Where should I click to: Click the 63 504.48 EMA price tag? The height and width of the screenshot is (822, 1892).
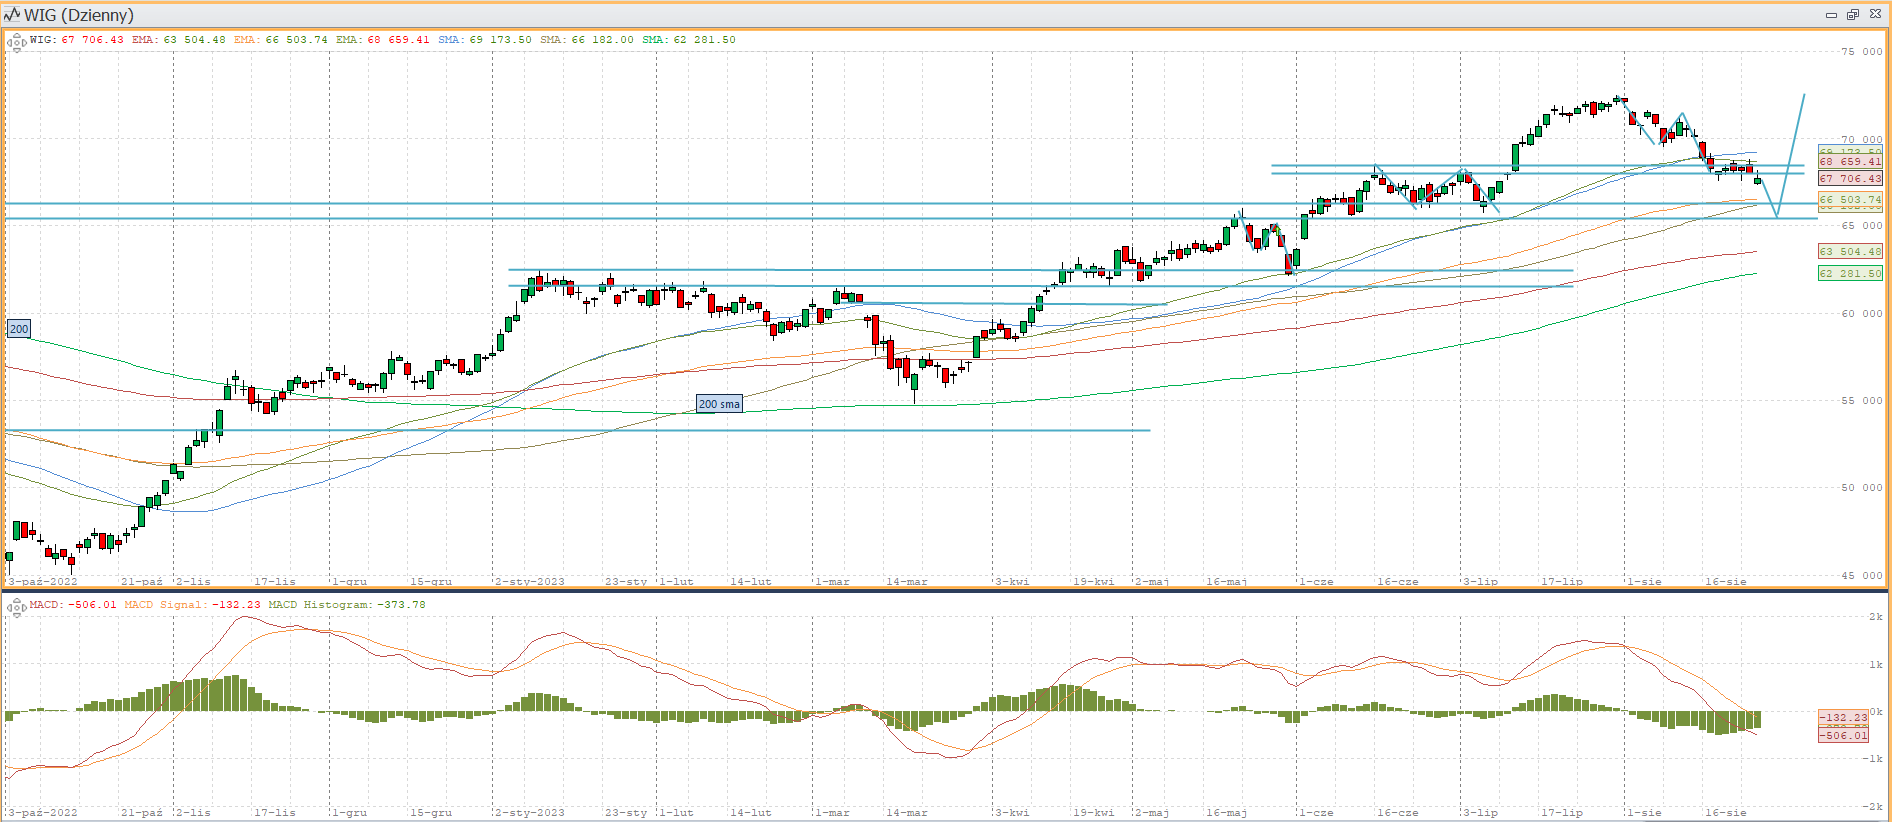[x=1850, y=252]
